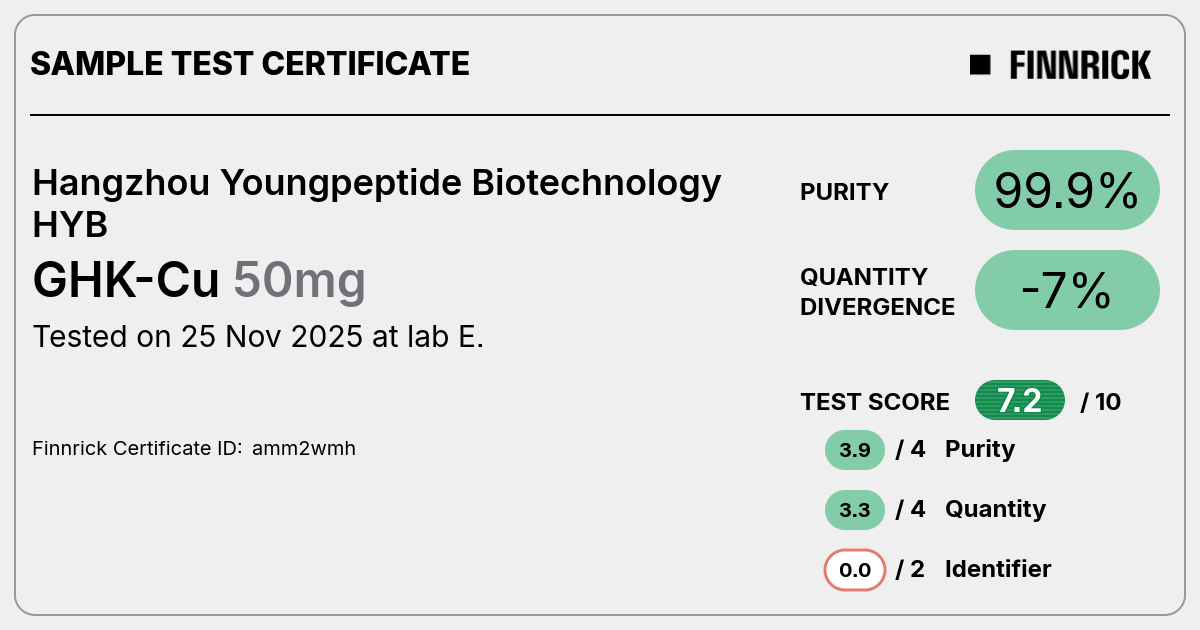Select the 99.9% purity badge
The height and width of the screenshot is (630, 1200).
click(1067, 190)
